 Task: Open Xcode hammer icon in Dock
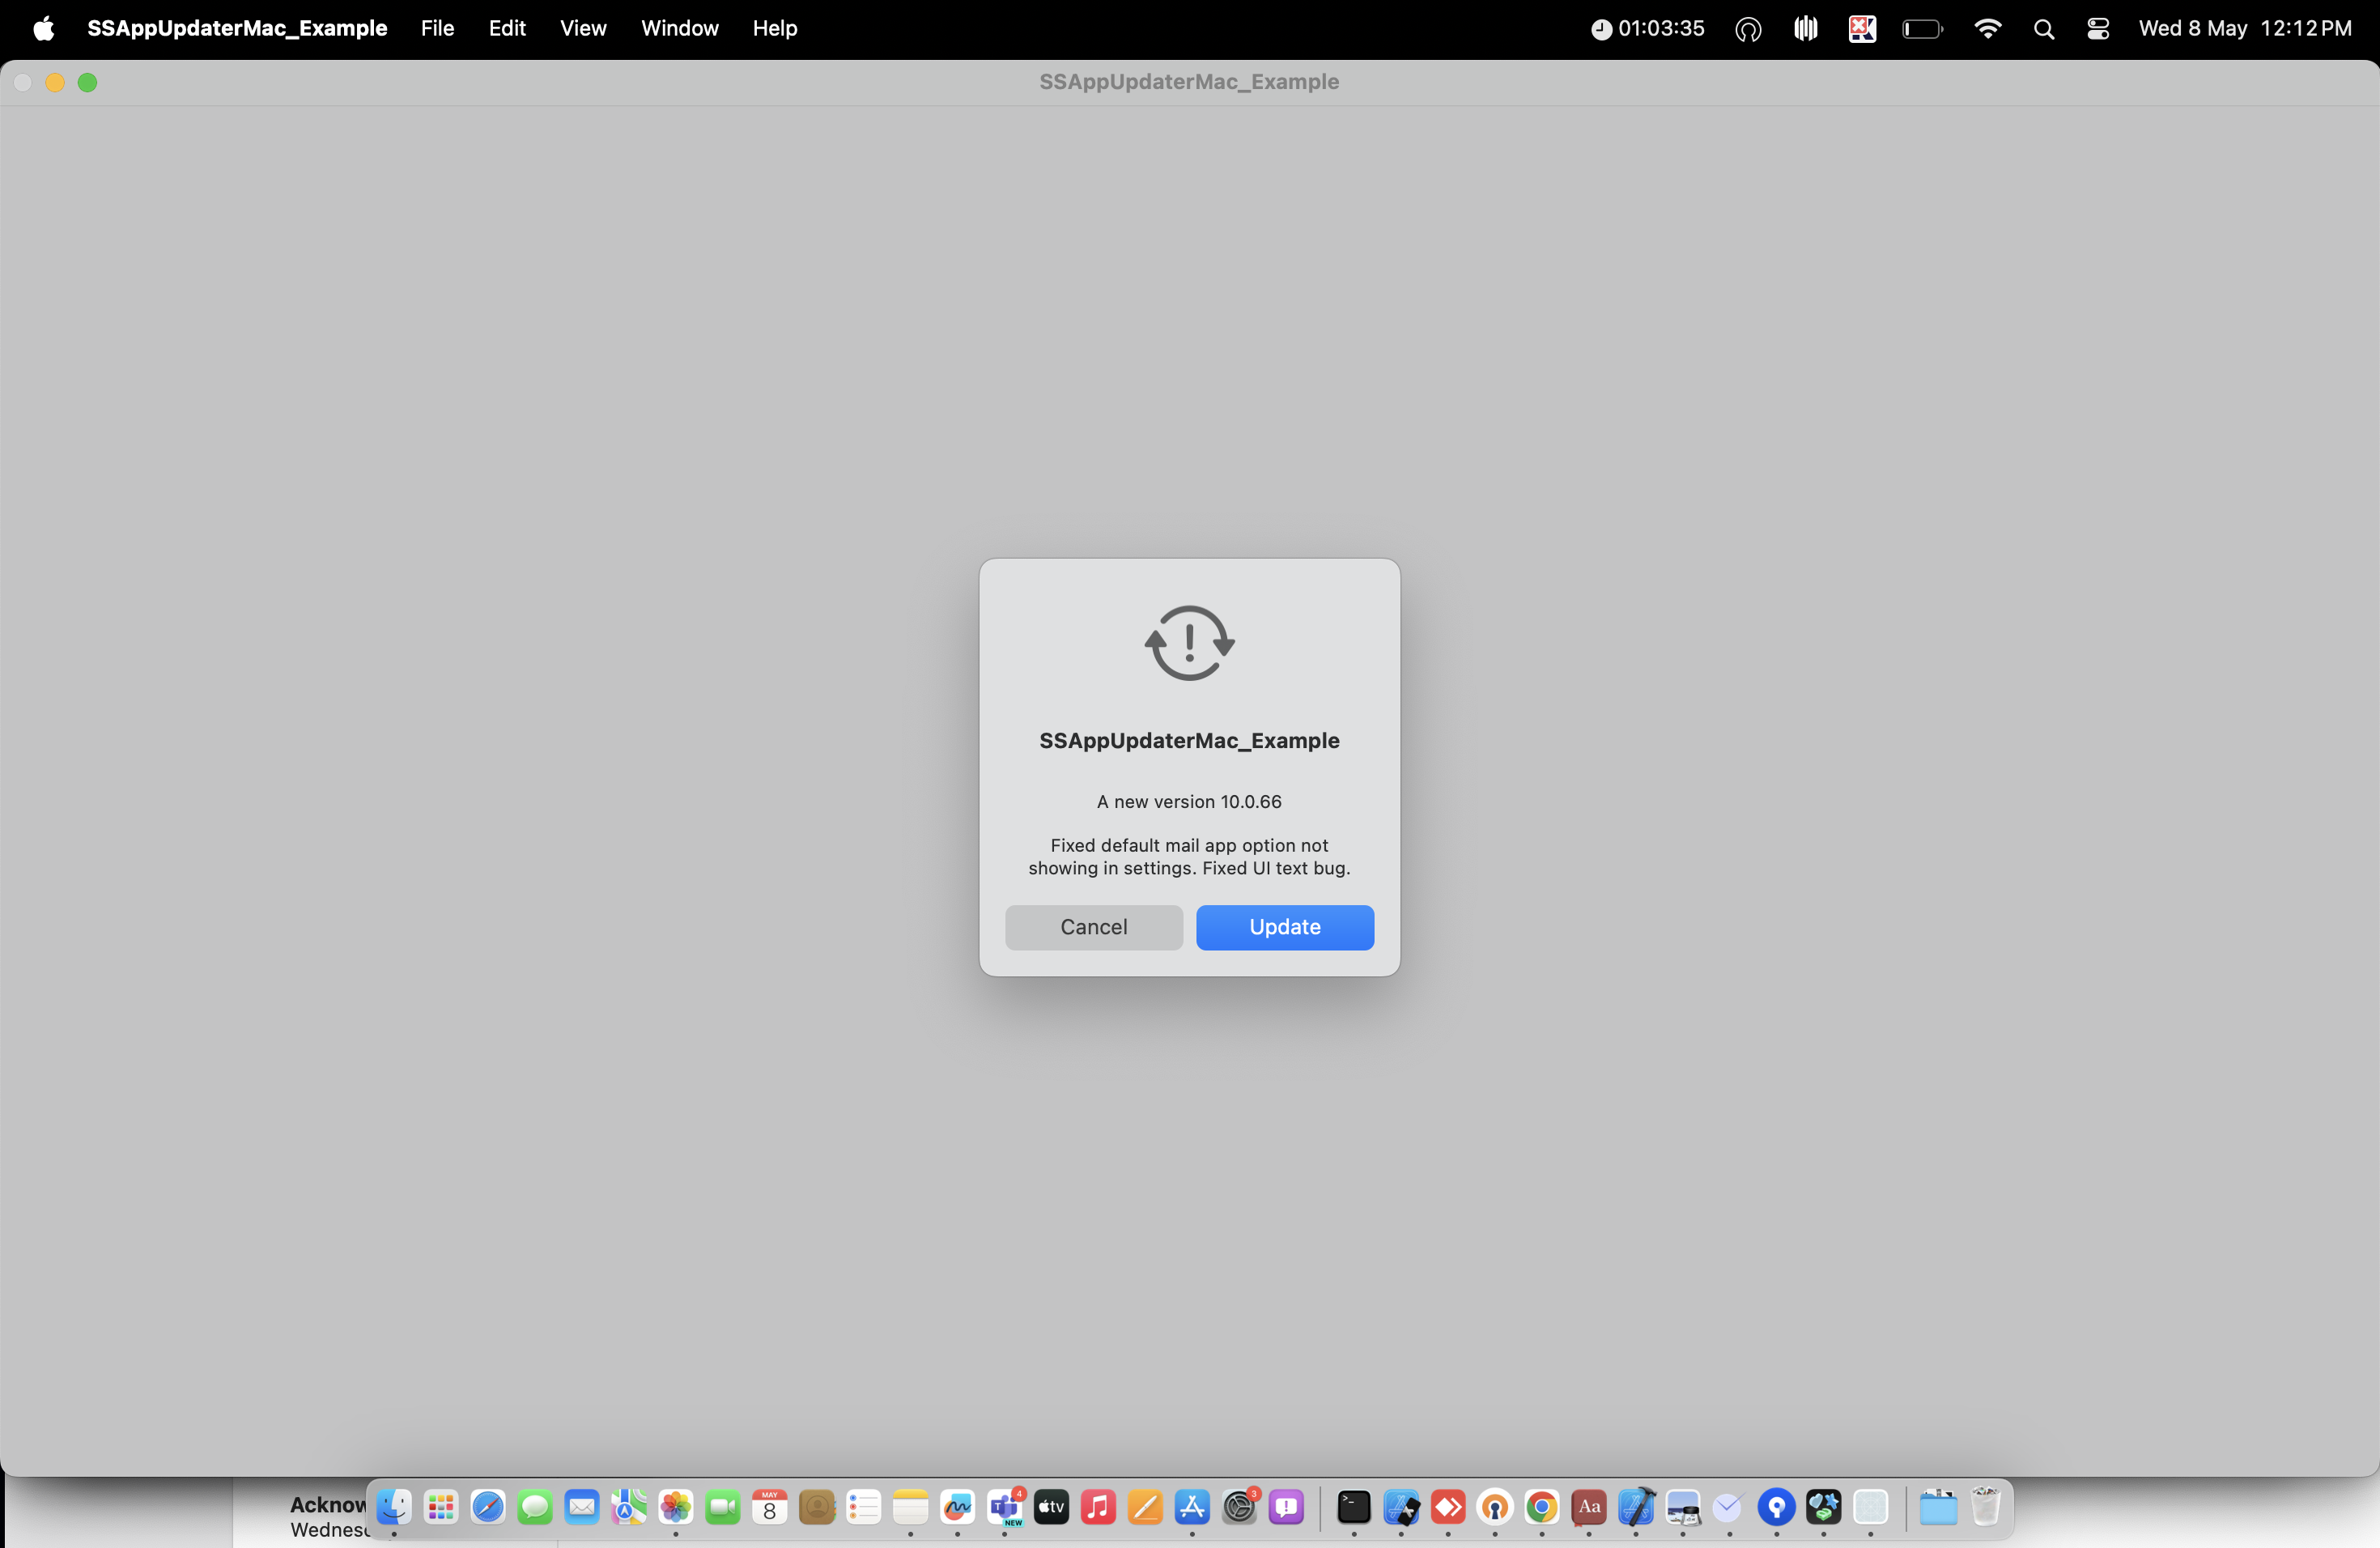(1635, 1506)
